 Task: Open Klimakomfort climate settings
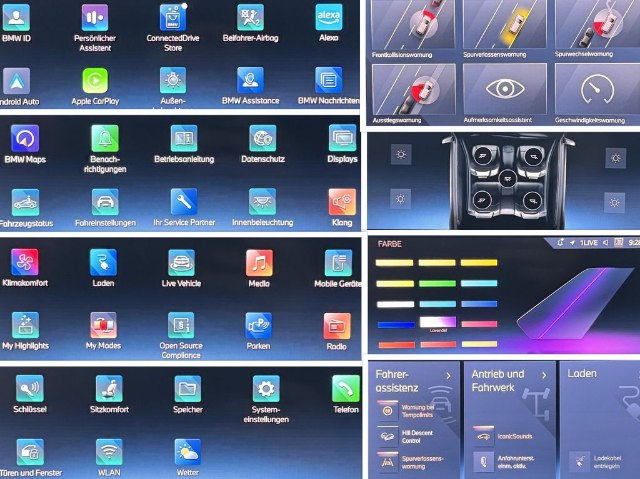pyautogui.click(x=25, y=263)
